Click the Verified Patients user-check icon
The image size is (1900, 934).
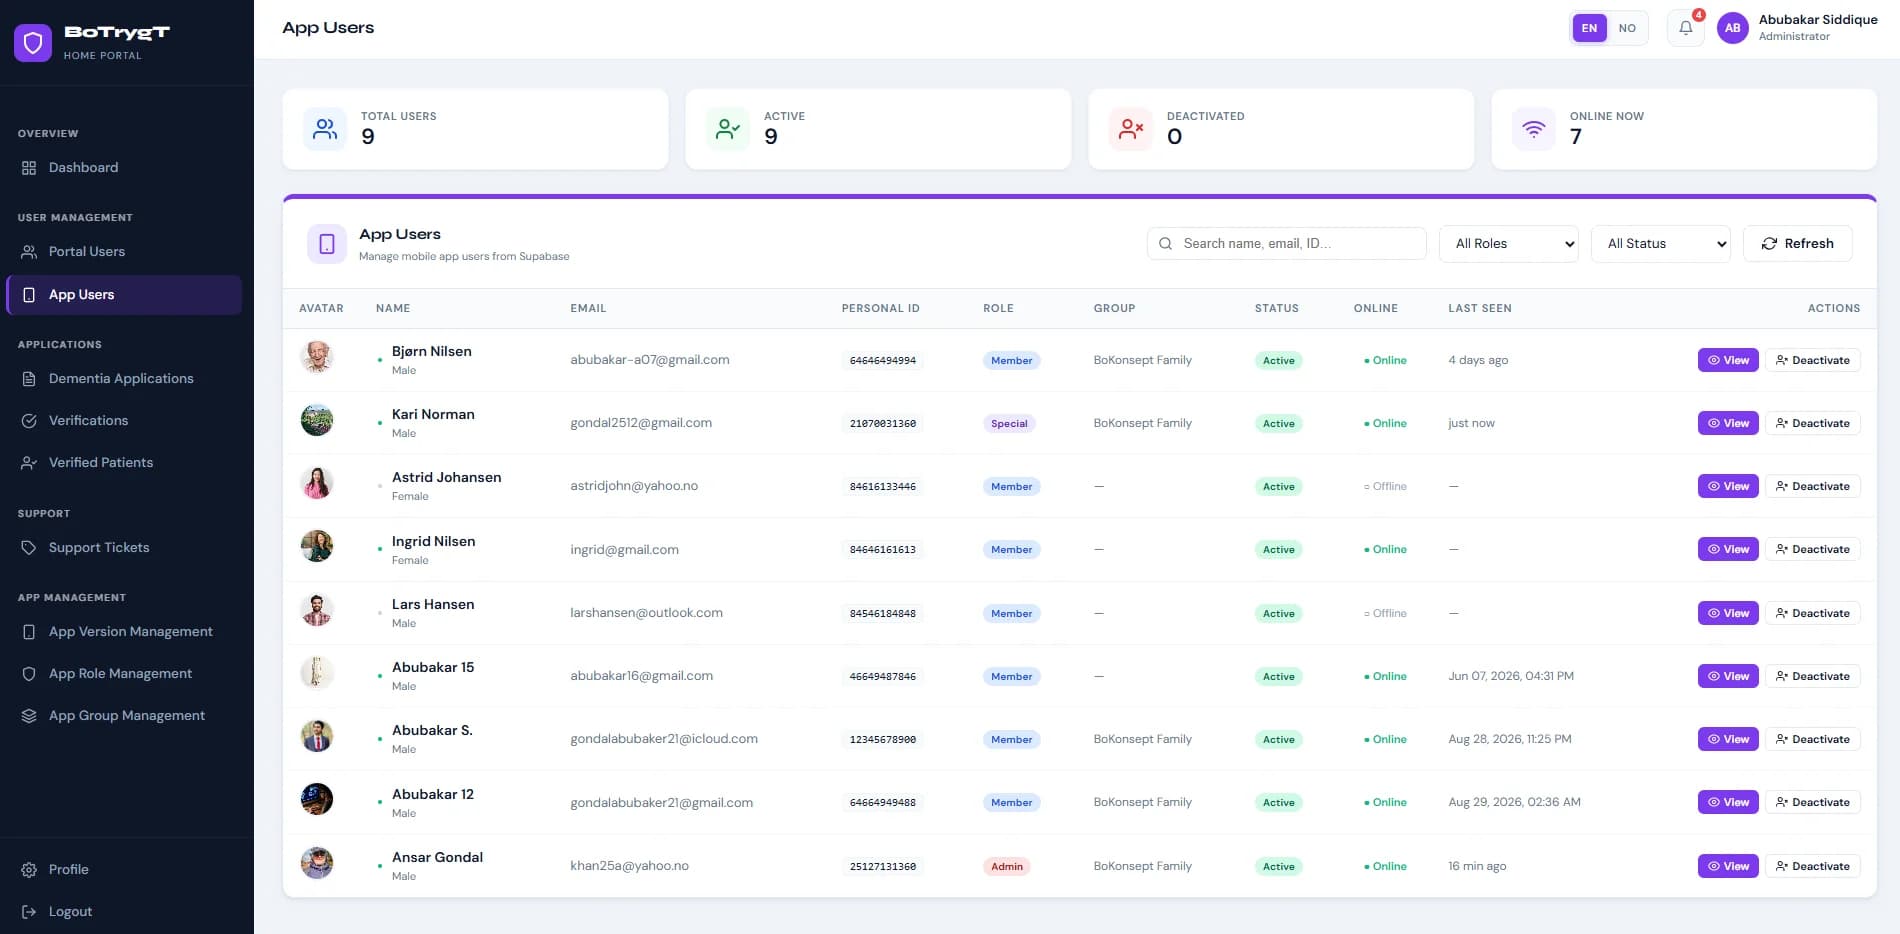[29, 463]
